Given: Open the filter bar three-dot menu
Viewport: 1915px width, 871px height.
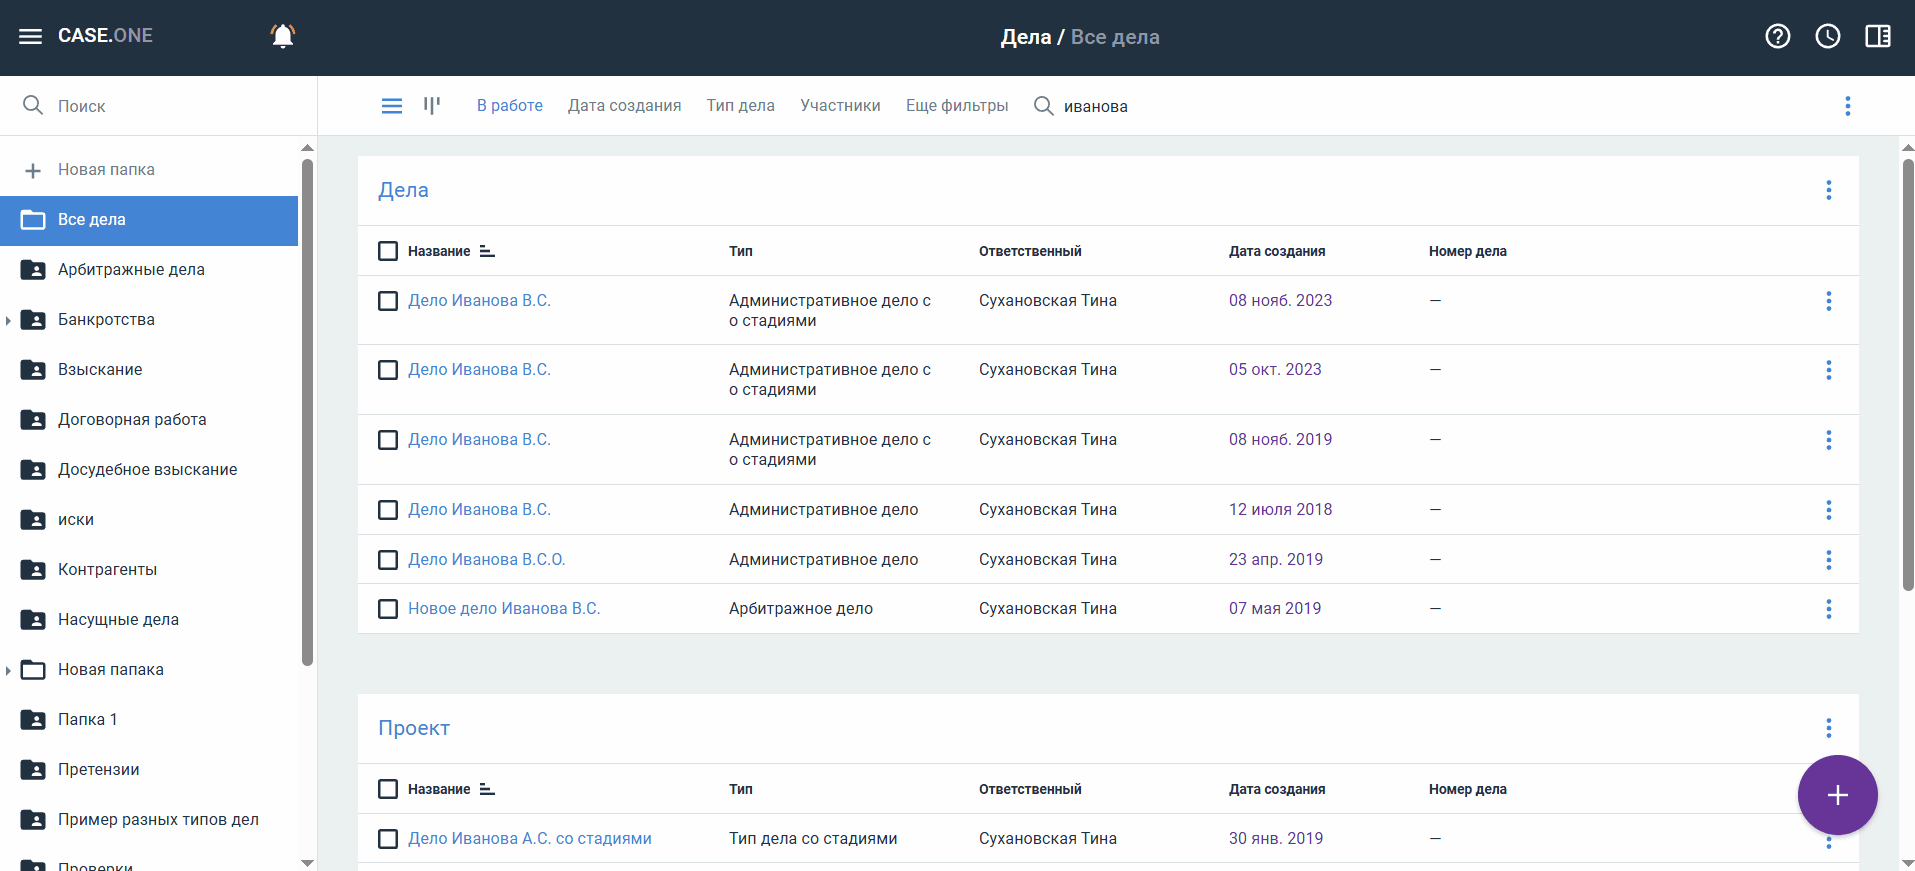Looking at the screenshot, I should [x=1848, y=106].
